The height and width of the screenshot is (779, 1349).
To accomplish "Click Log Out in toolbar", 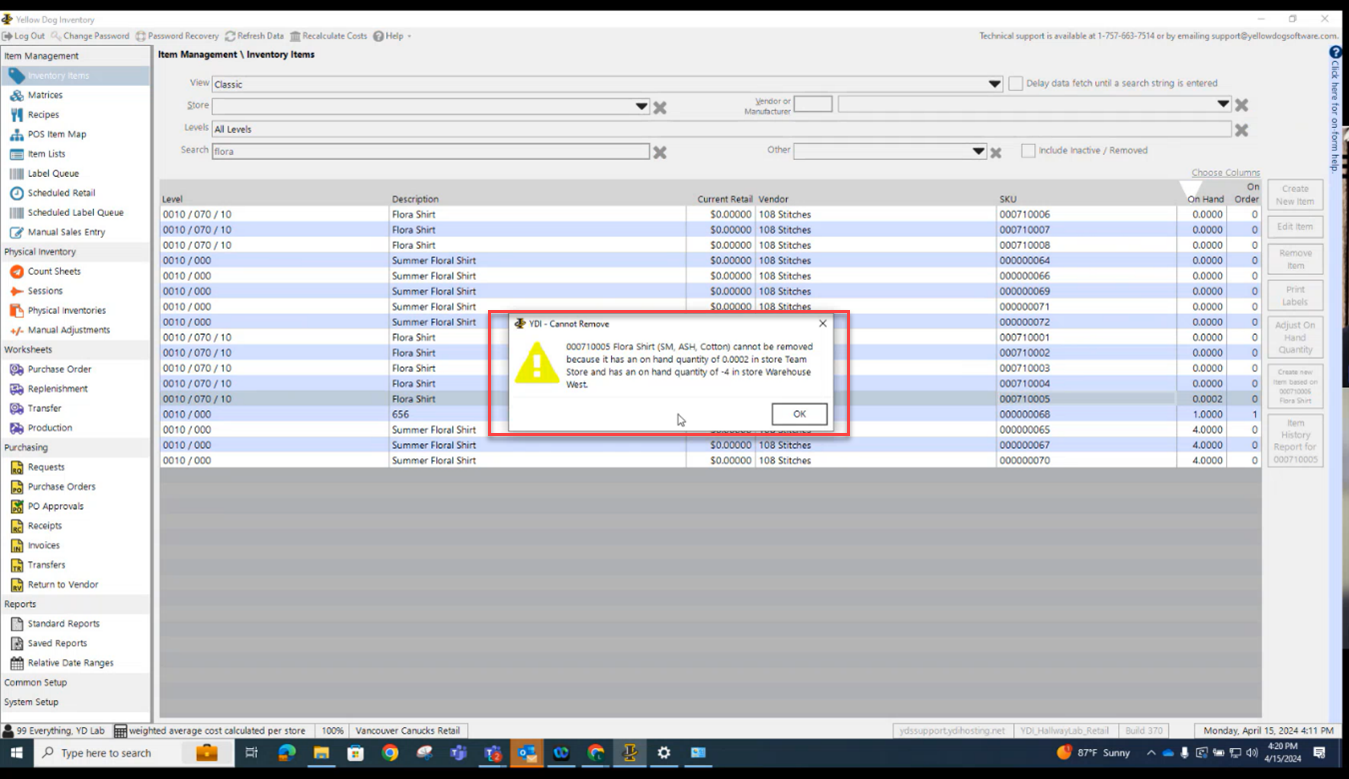I will (23, 36).
